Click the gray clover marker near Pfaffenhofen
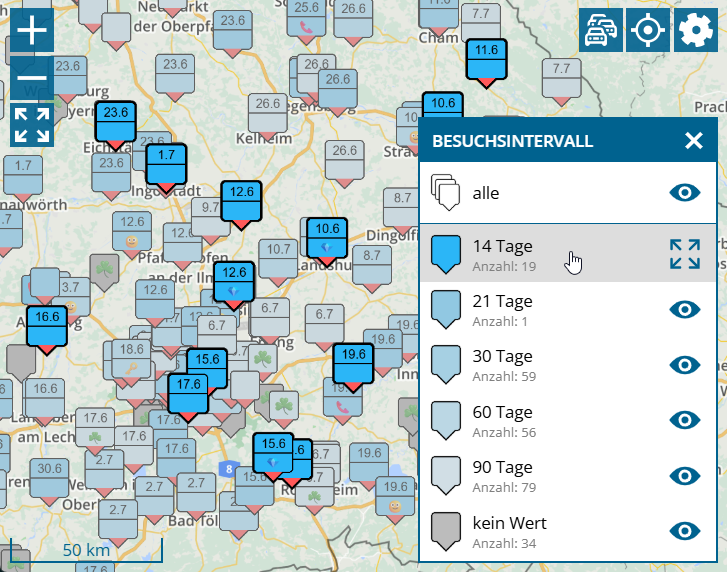This screenshot has width=727, height=572. coord(104,272)
